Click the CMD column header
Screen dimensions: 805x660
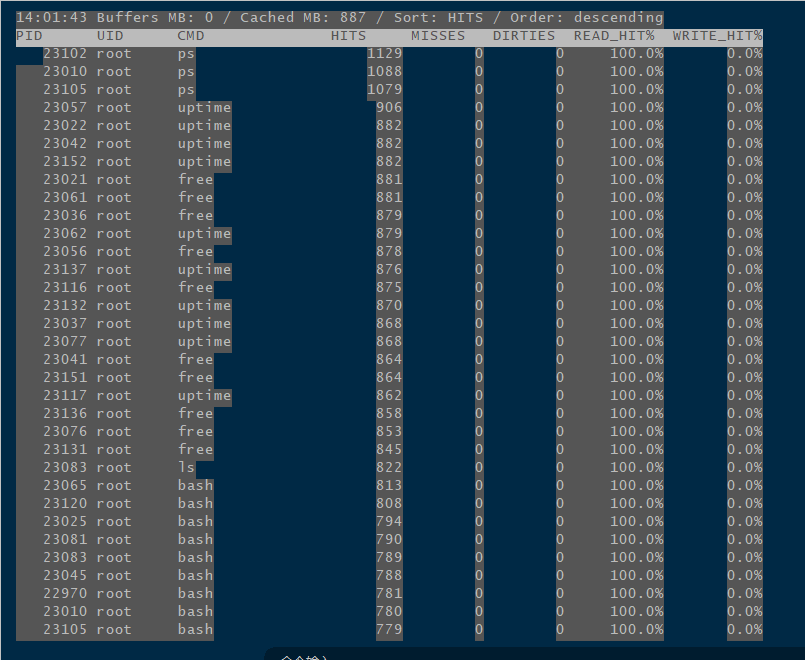[x=191, y=36]
